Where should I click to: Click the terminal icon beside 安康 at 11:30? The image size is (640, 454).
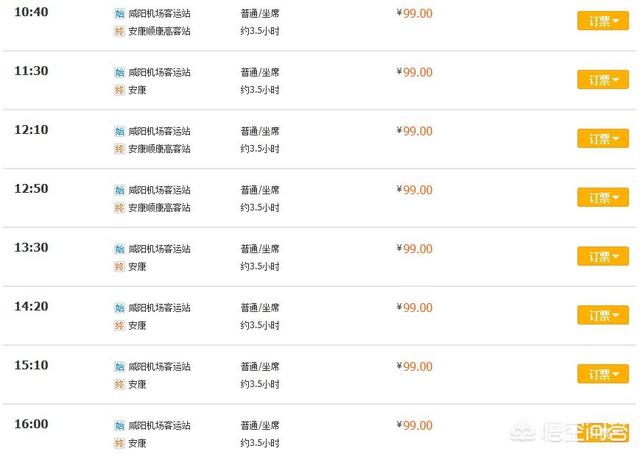(x=119, y=90)
